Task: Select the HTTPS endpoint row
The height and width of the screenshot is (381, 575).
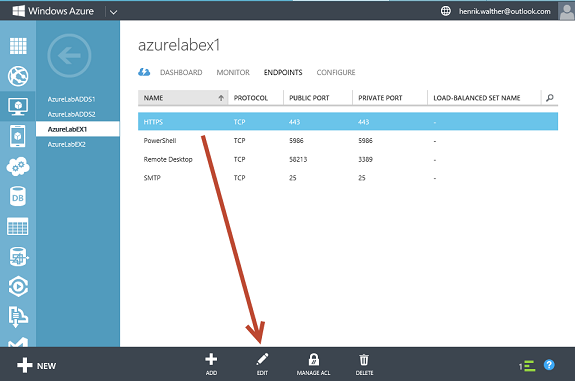Action: 348,122
